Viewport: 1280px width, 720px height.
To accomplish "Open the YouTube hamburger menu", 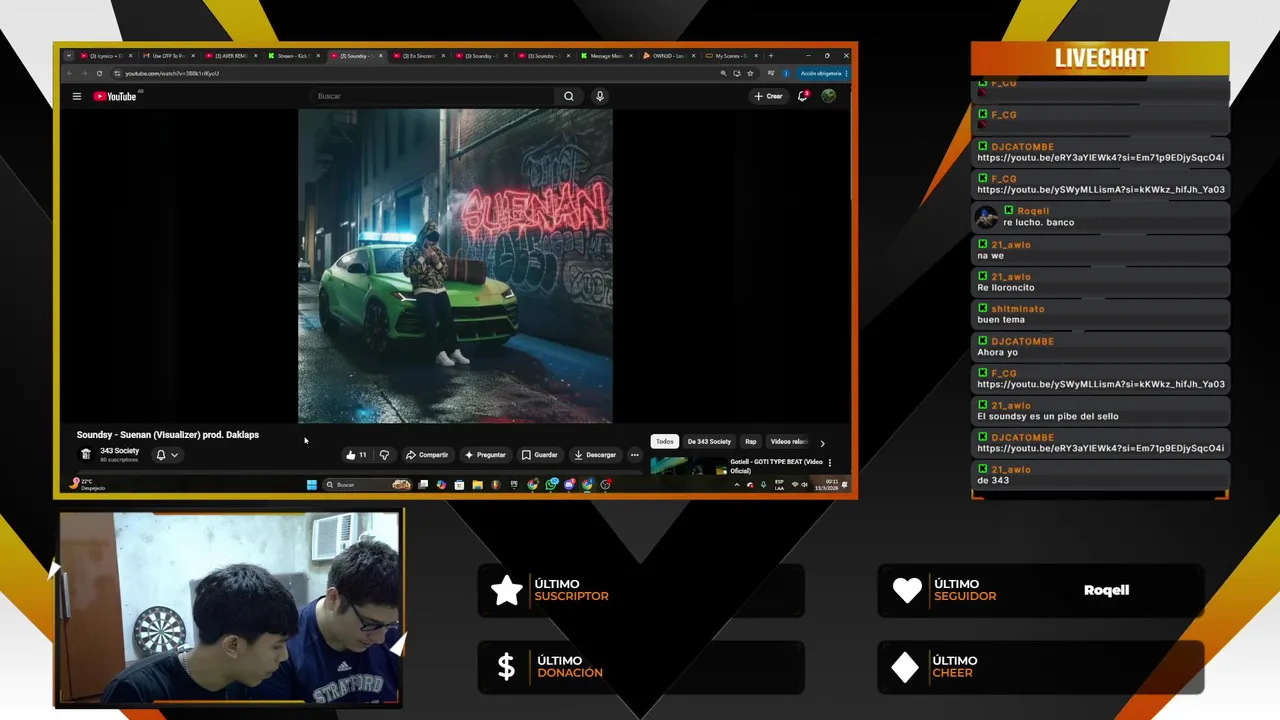I will pyautogui.click(x=76, y=96).
